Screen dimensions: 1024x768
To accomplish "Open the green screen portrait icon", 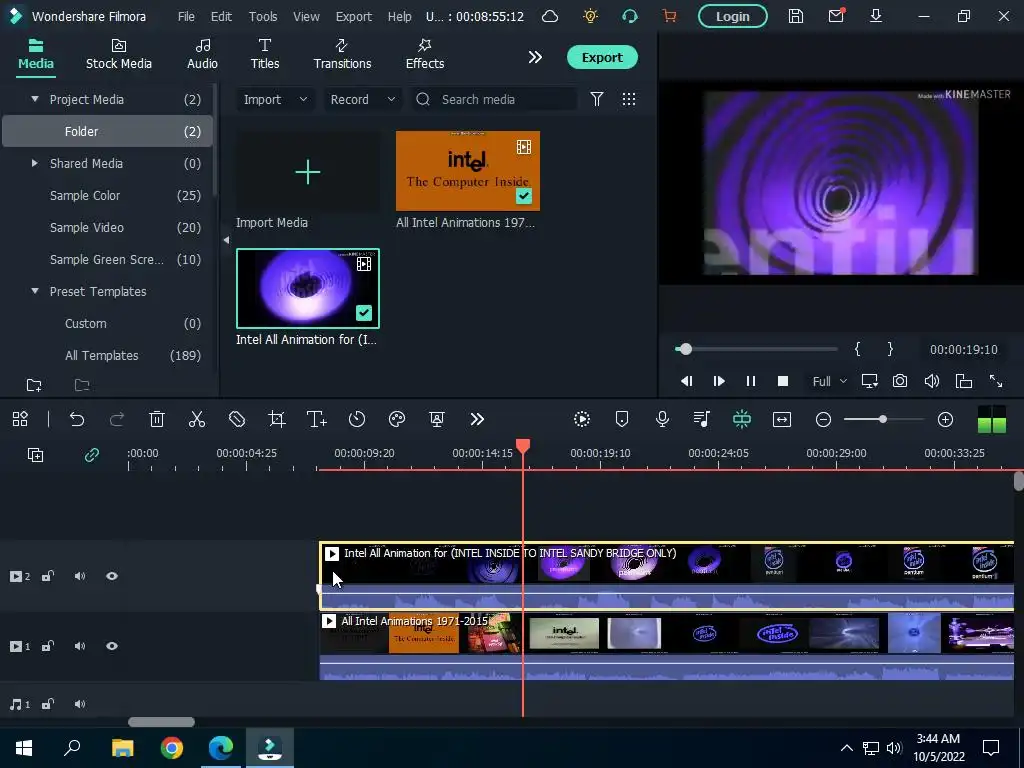I will pyautogui.click(x=437, y=419).
